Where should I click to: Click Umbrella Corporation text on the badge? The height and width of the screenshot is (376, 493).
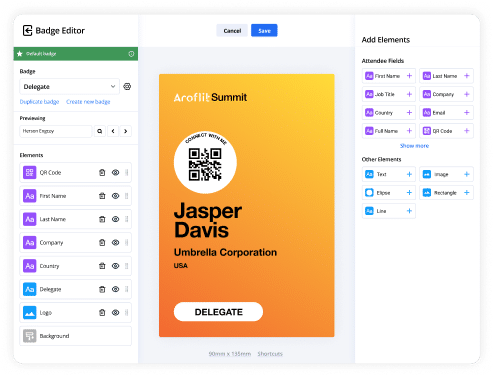point(225,252)
